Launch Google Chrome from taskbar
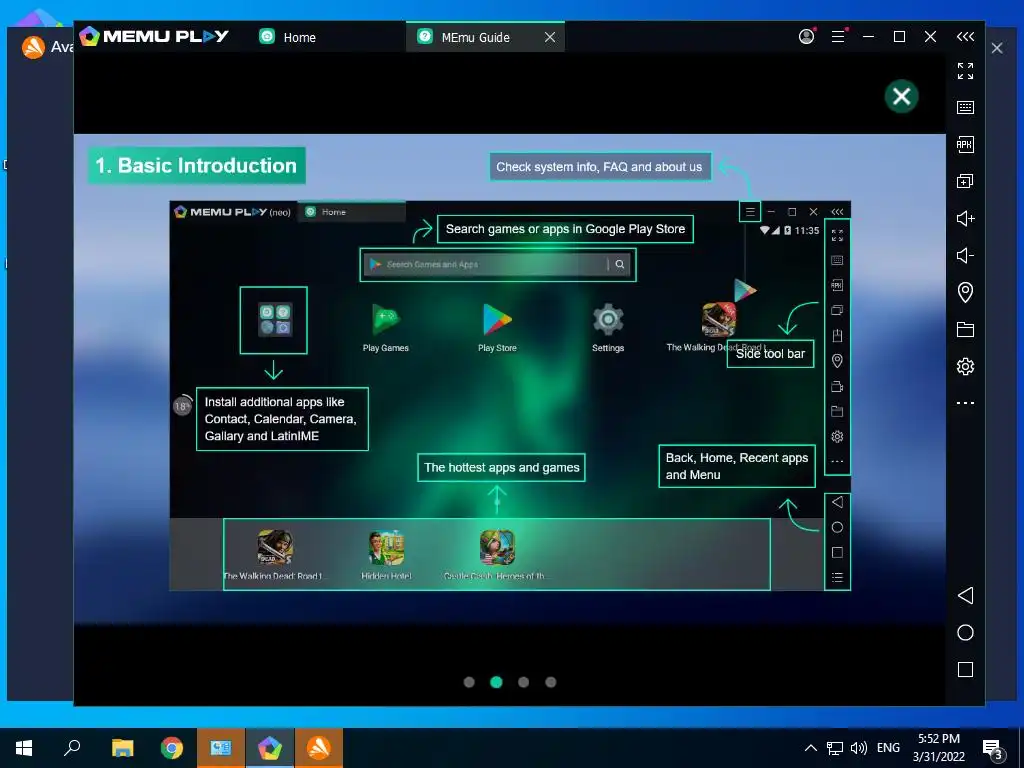The width and height of the screenshot is (1024, 768). click(172, 748)
